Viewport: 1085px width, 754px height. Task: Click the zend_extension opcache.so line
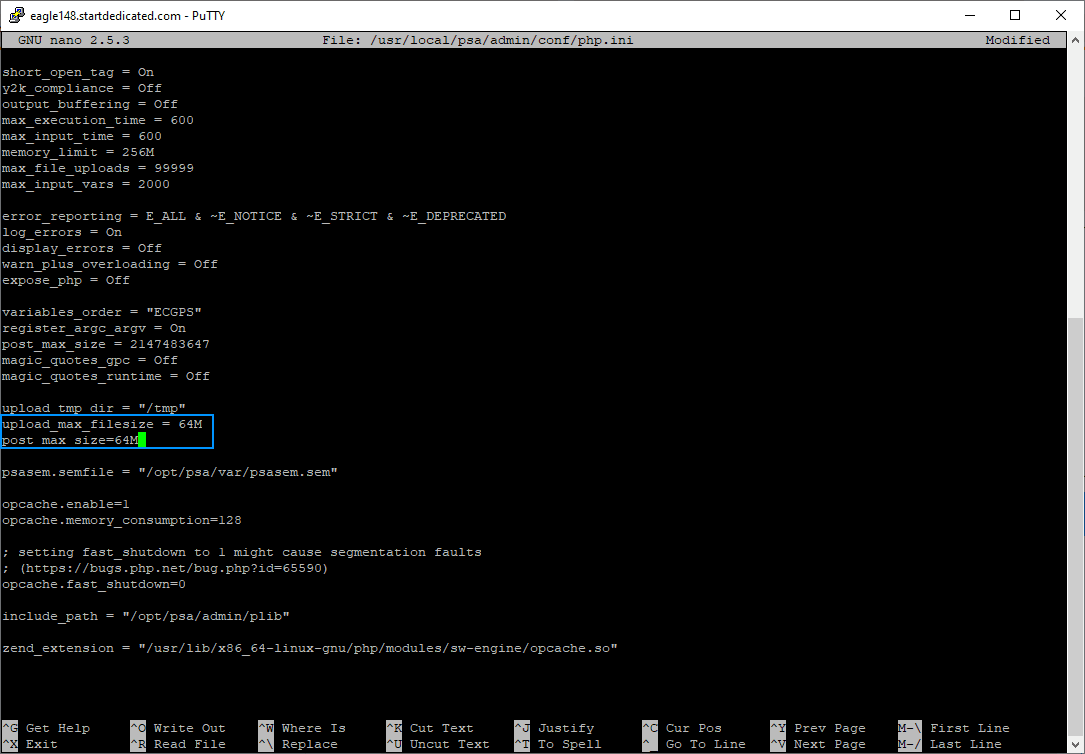pos(310,648)
